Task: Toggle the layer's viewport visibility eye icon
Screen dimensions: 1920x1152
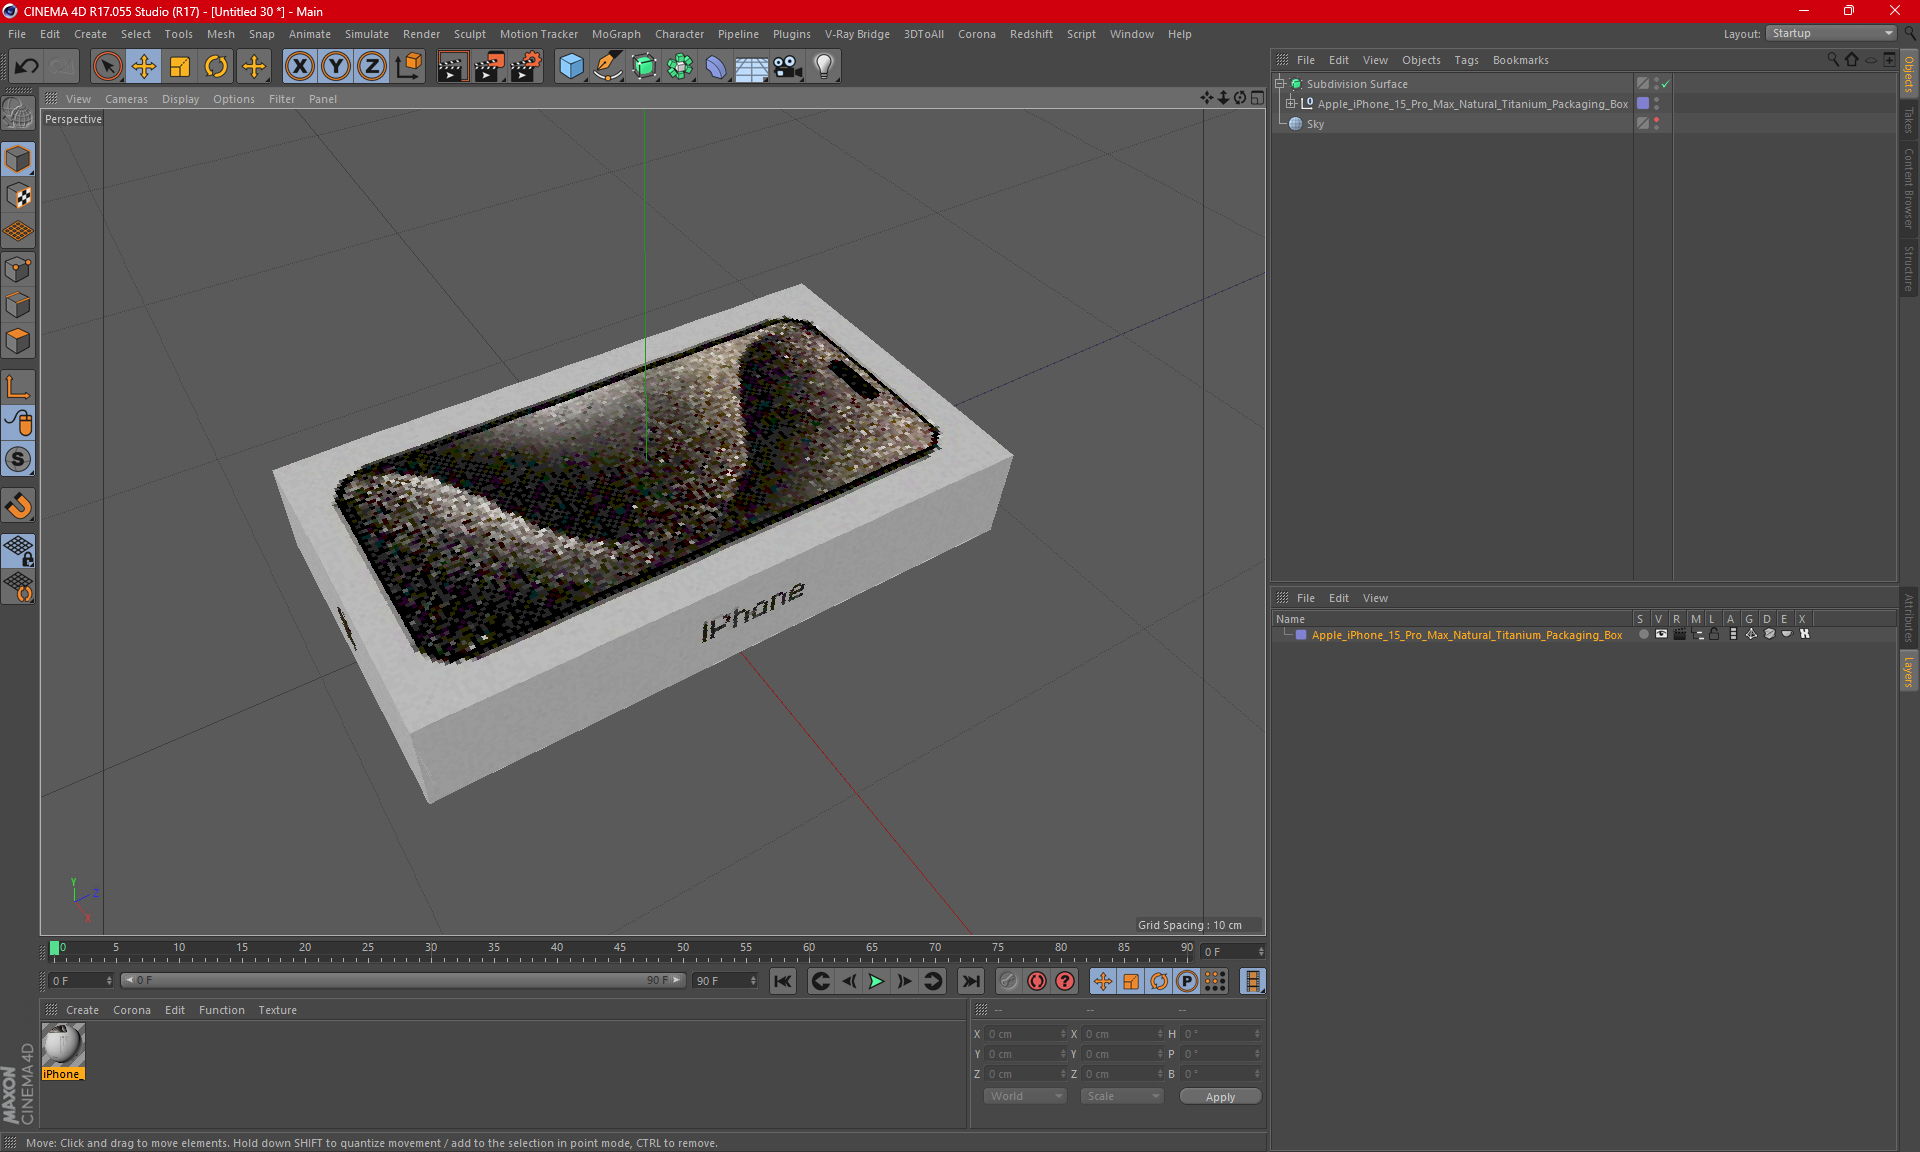Action: click(1661, 634)
